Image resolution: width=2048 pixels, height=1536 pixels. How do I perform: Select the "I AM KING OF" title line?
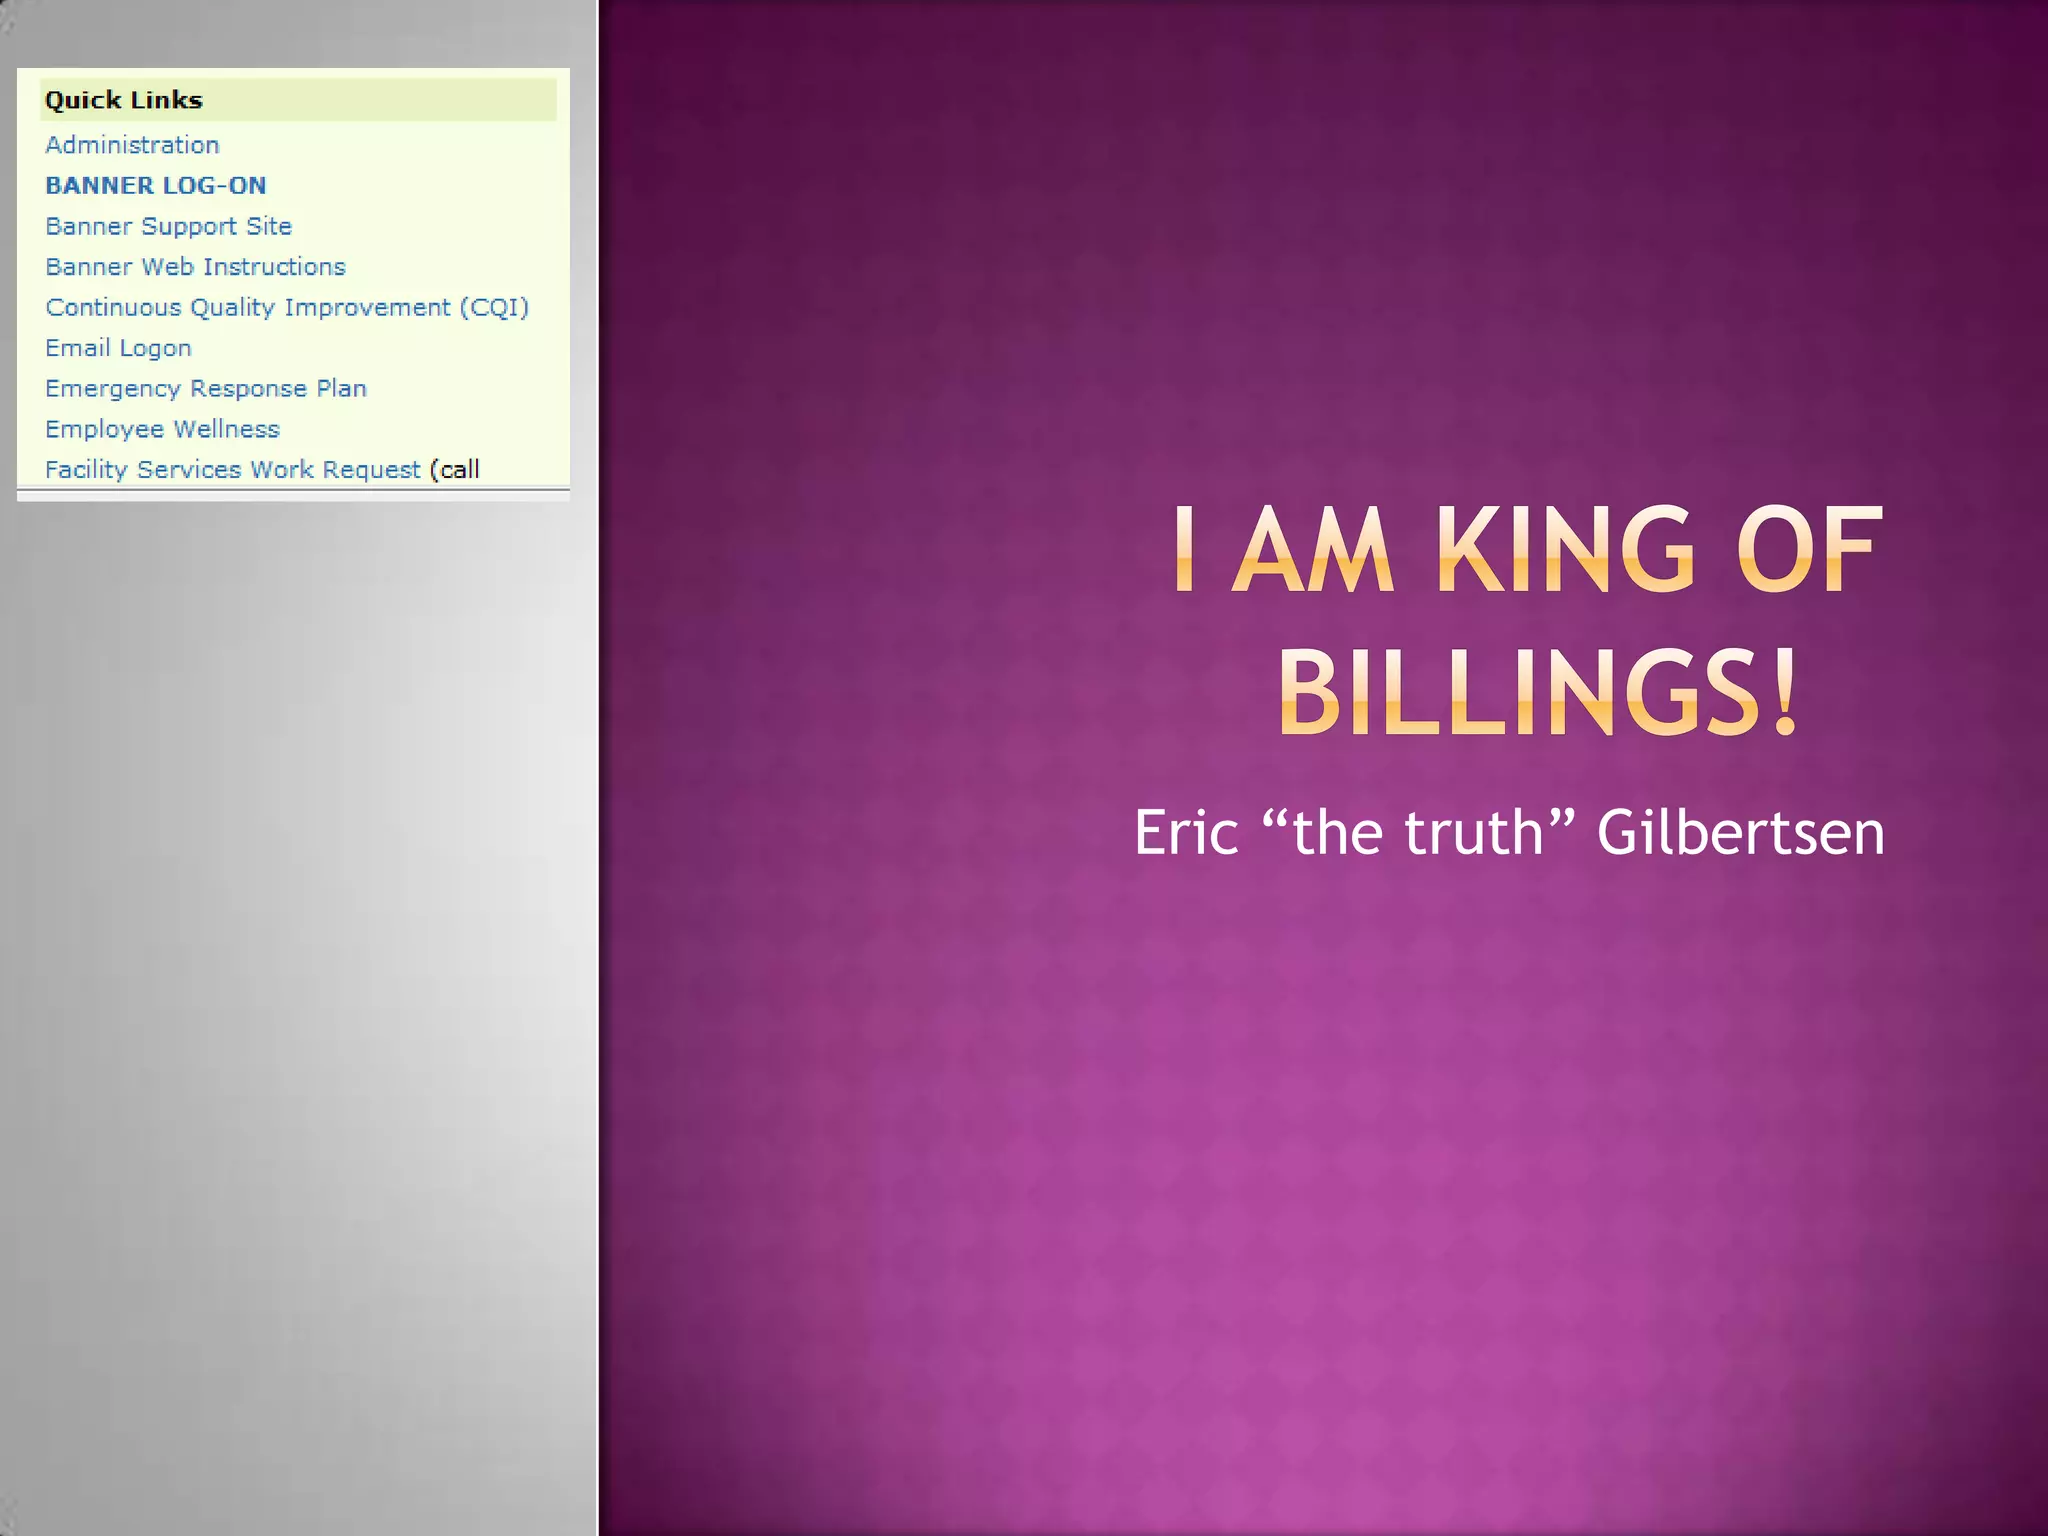point(1527,549)
